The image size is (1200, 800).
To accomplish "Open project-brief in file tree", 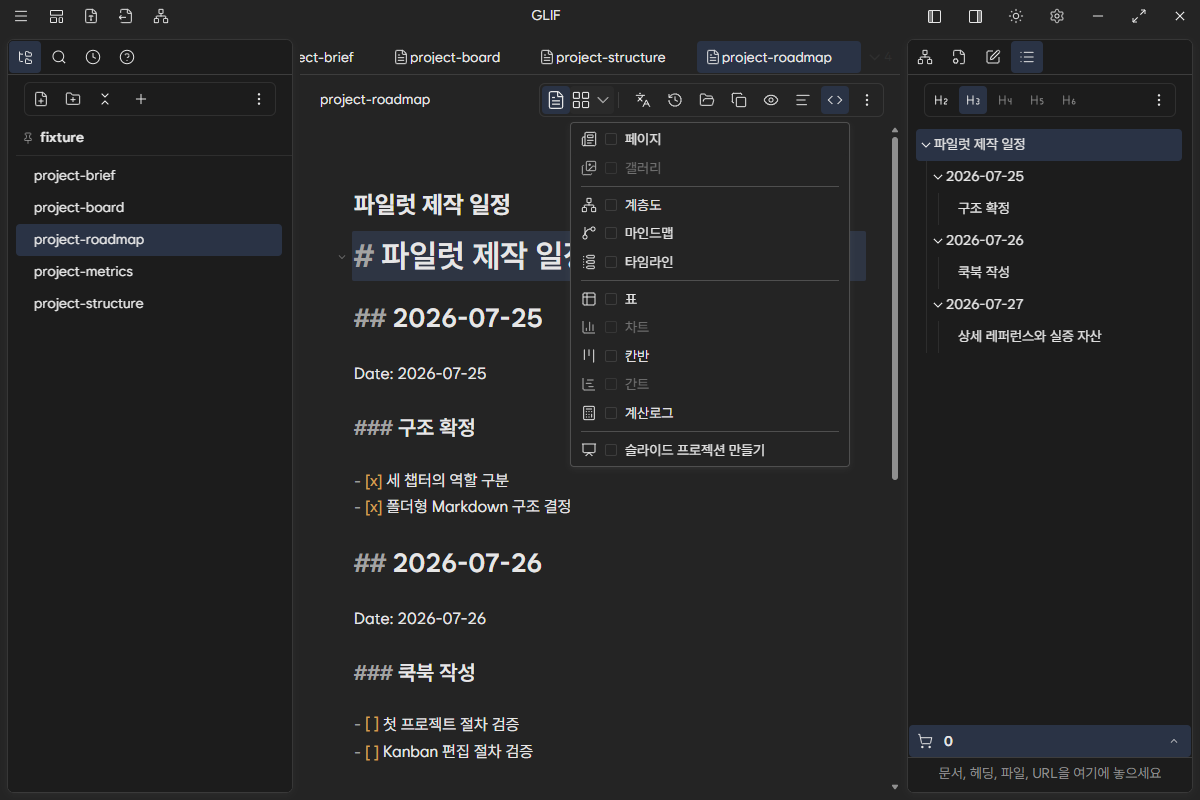I will pos(149,176).
